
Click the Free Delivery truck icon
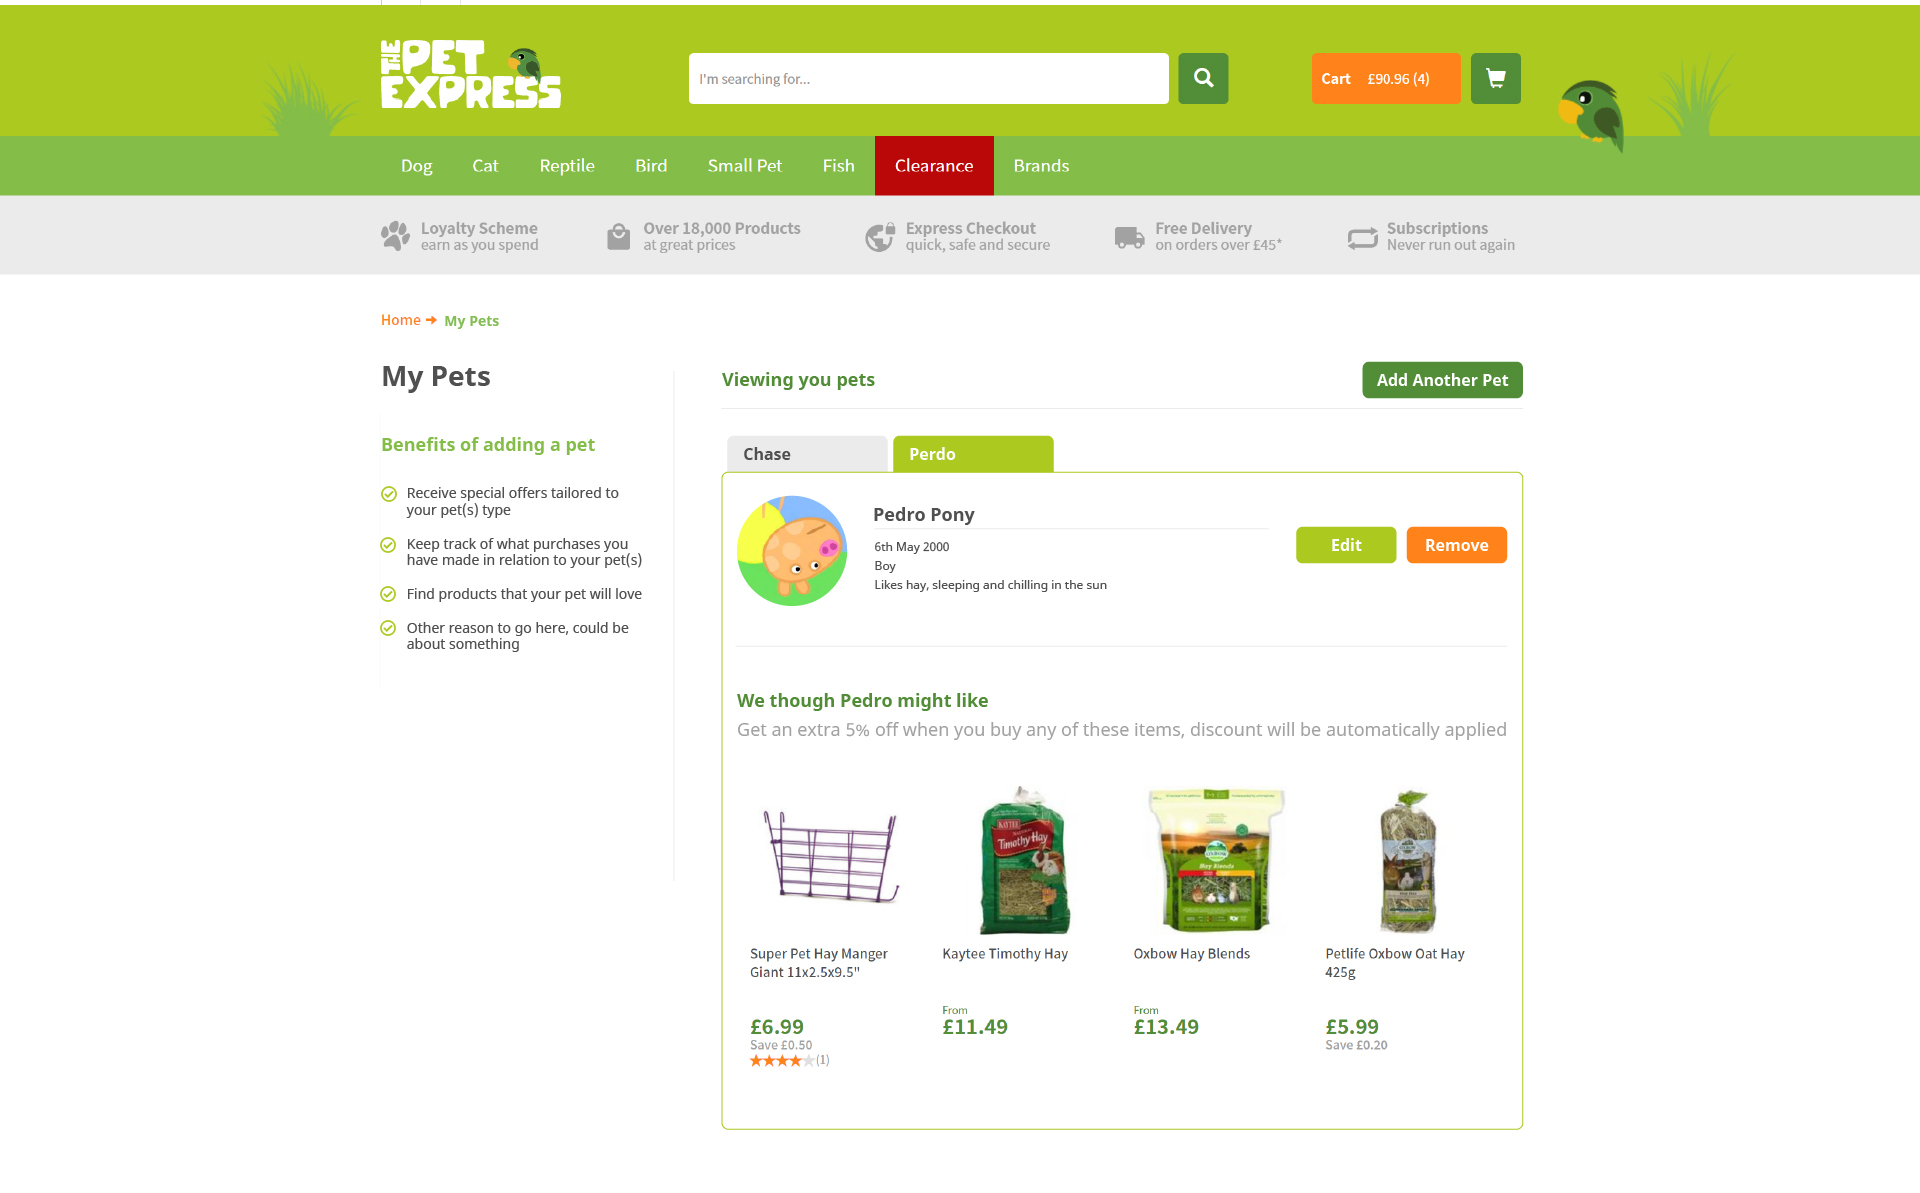[x=1129, y=237]
